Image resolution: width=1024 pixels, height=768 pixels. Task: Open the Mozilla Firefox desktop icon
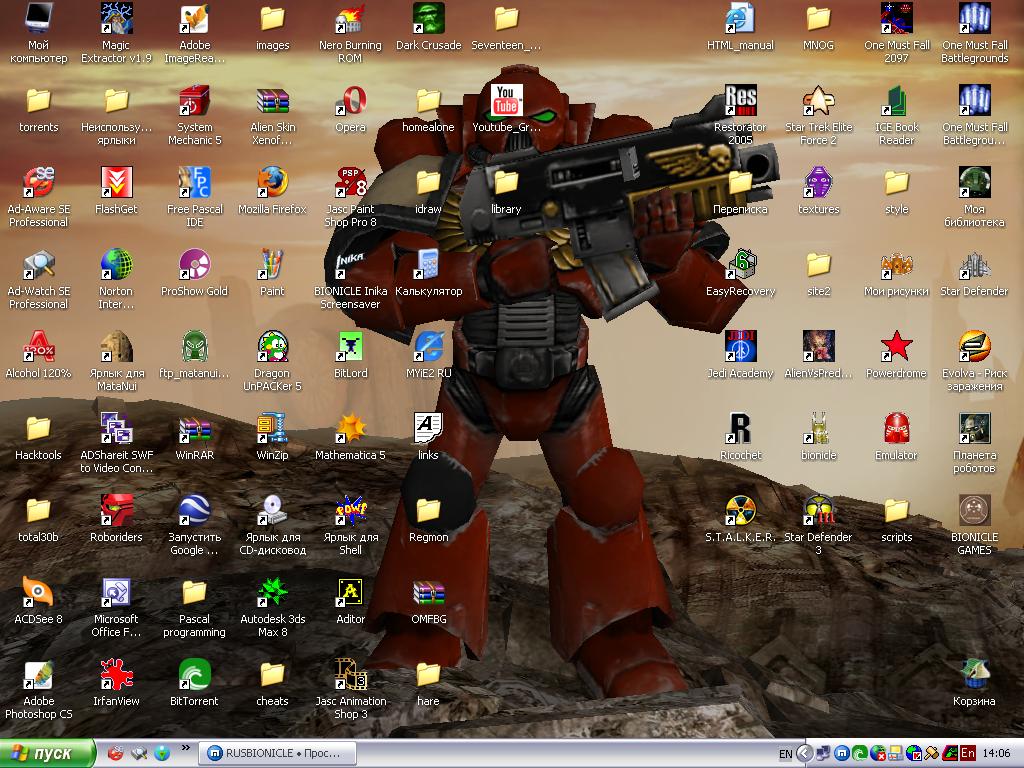[x=272, y=182]
